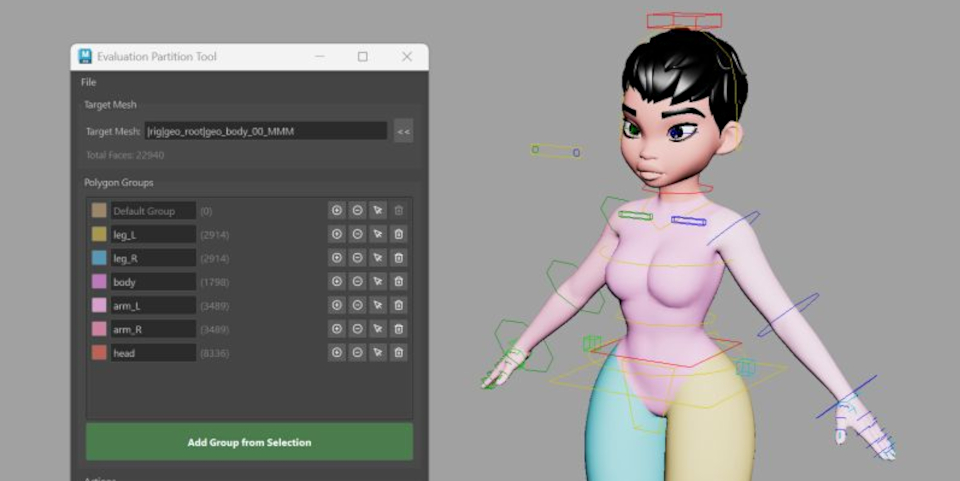Click the arm_R group name field

[x=153, y=329]
